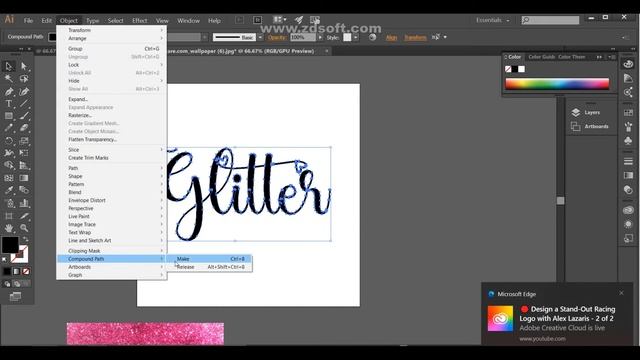Select the Perspective Grid tool

pyautogui.click(x=24, y=165)
